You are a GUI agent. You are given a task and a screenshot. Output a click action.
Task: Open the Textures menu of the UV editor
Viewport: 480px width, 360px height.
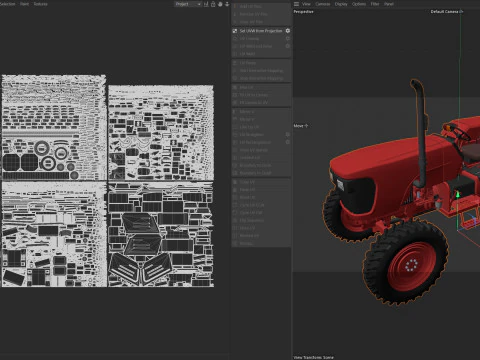click(x=40, y=4)
